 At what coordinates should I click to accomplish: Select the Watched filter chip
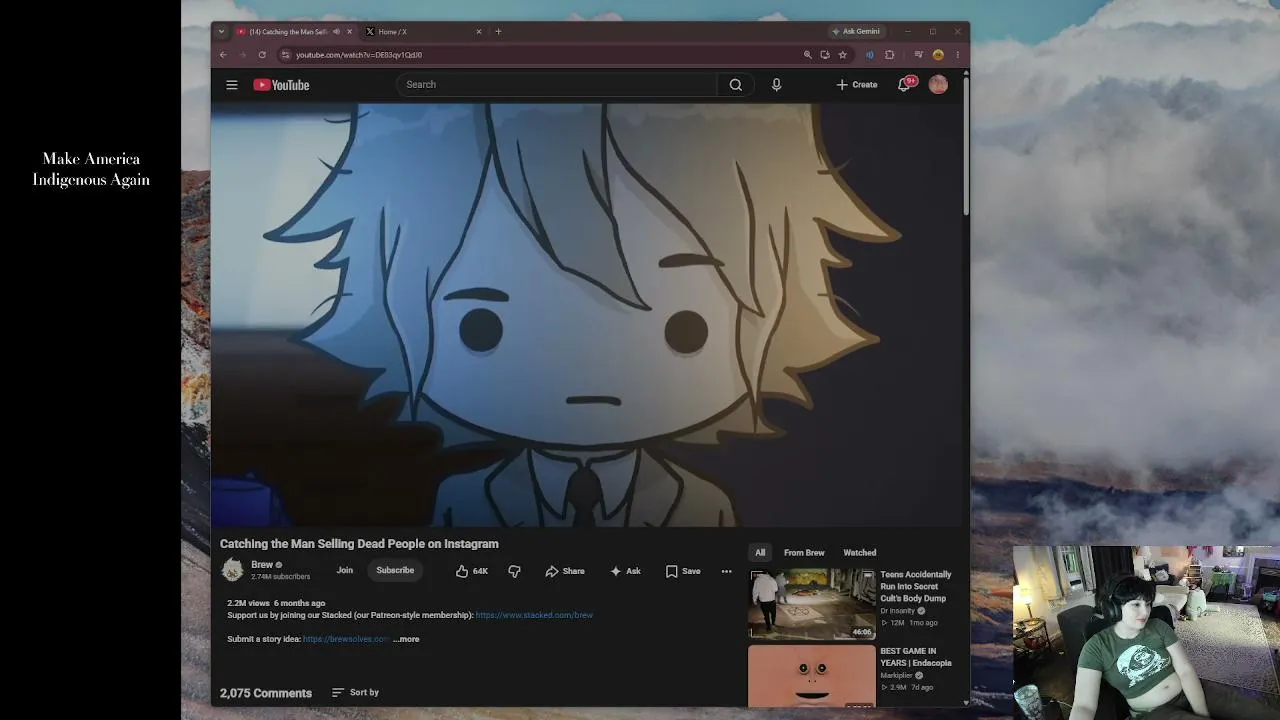tap(860, 553)
